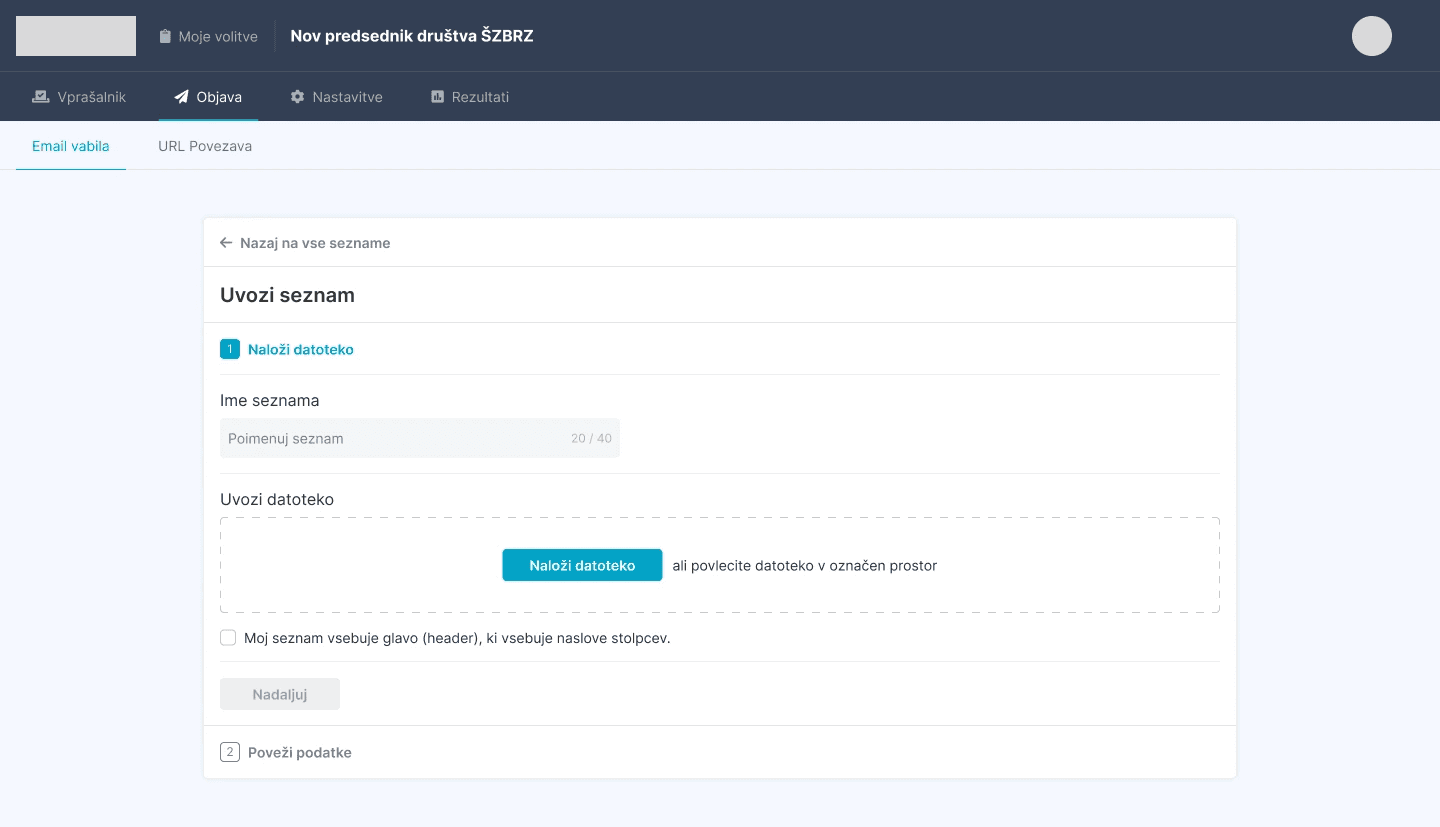Expand step 2 Poveži podatke
1440x827 pixels.
300,751
